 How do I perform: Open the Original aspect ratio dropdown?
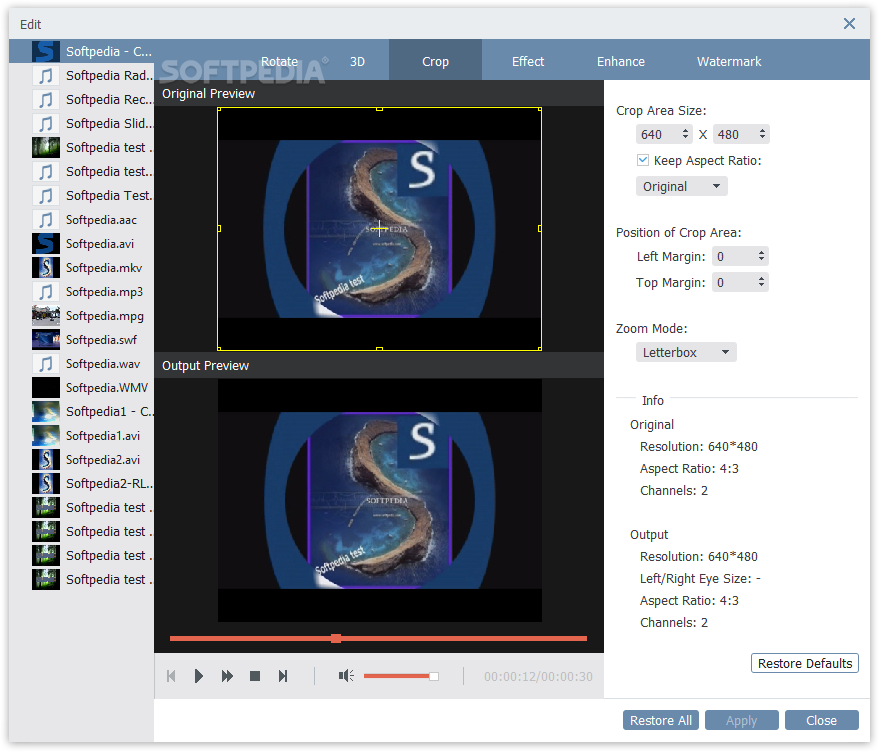click(682, 186)
